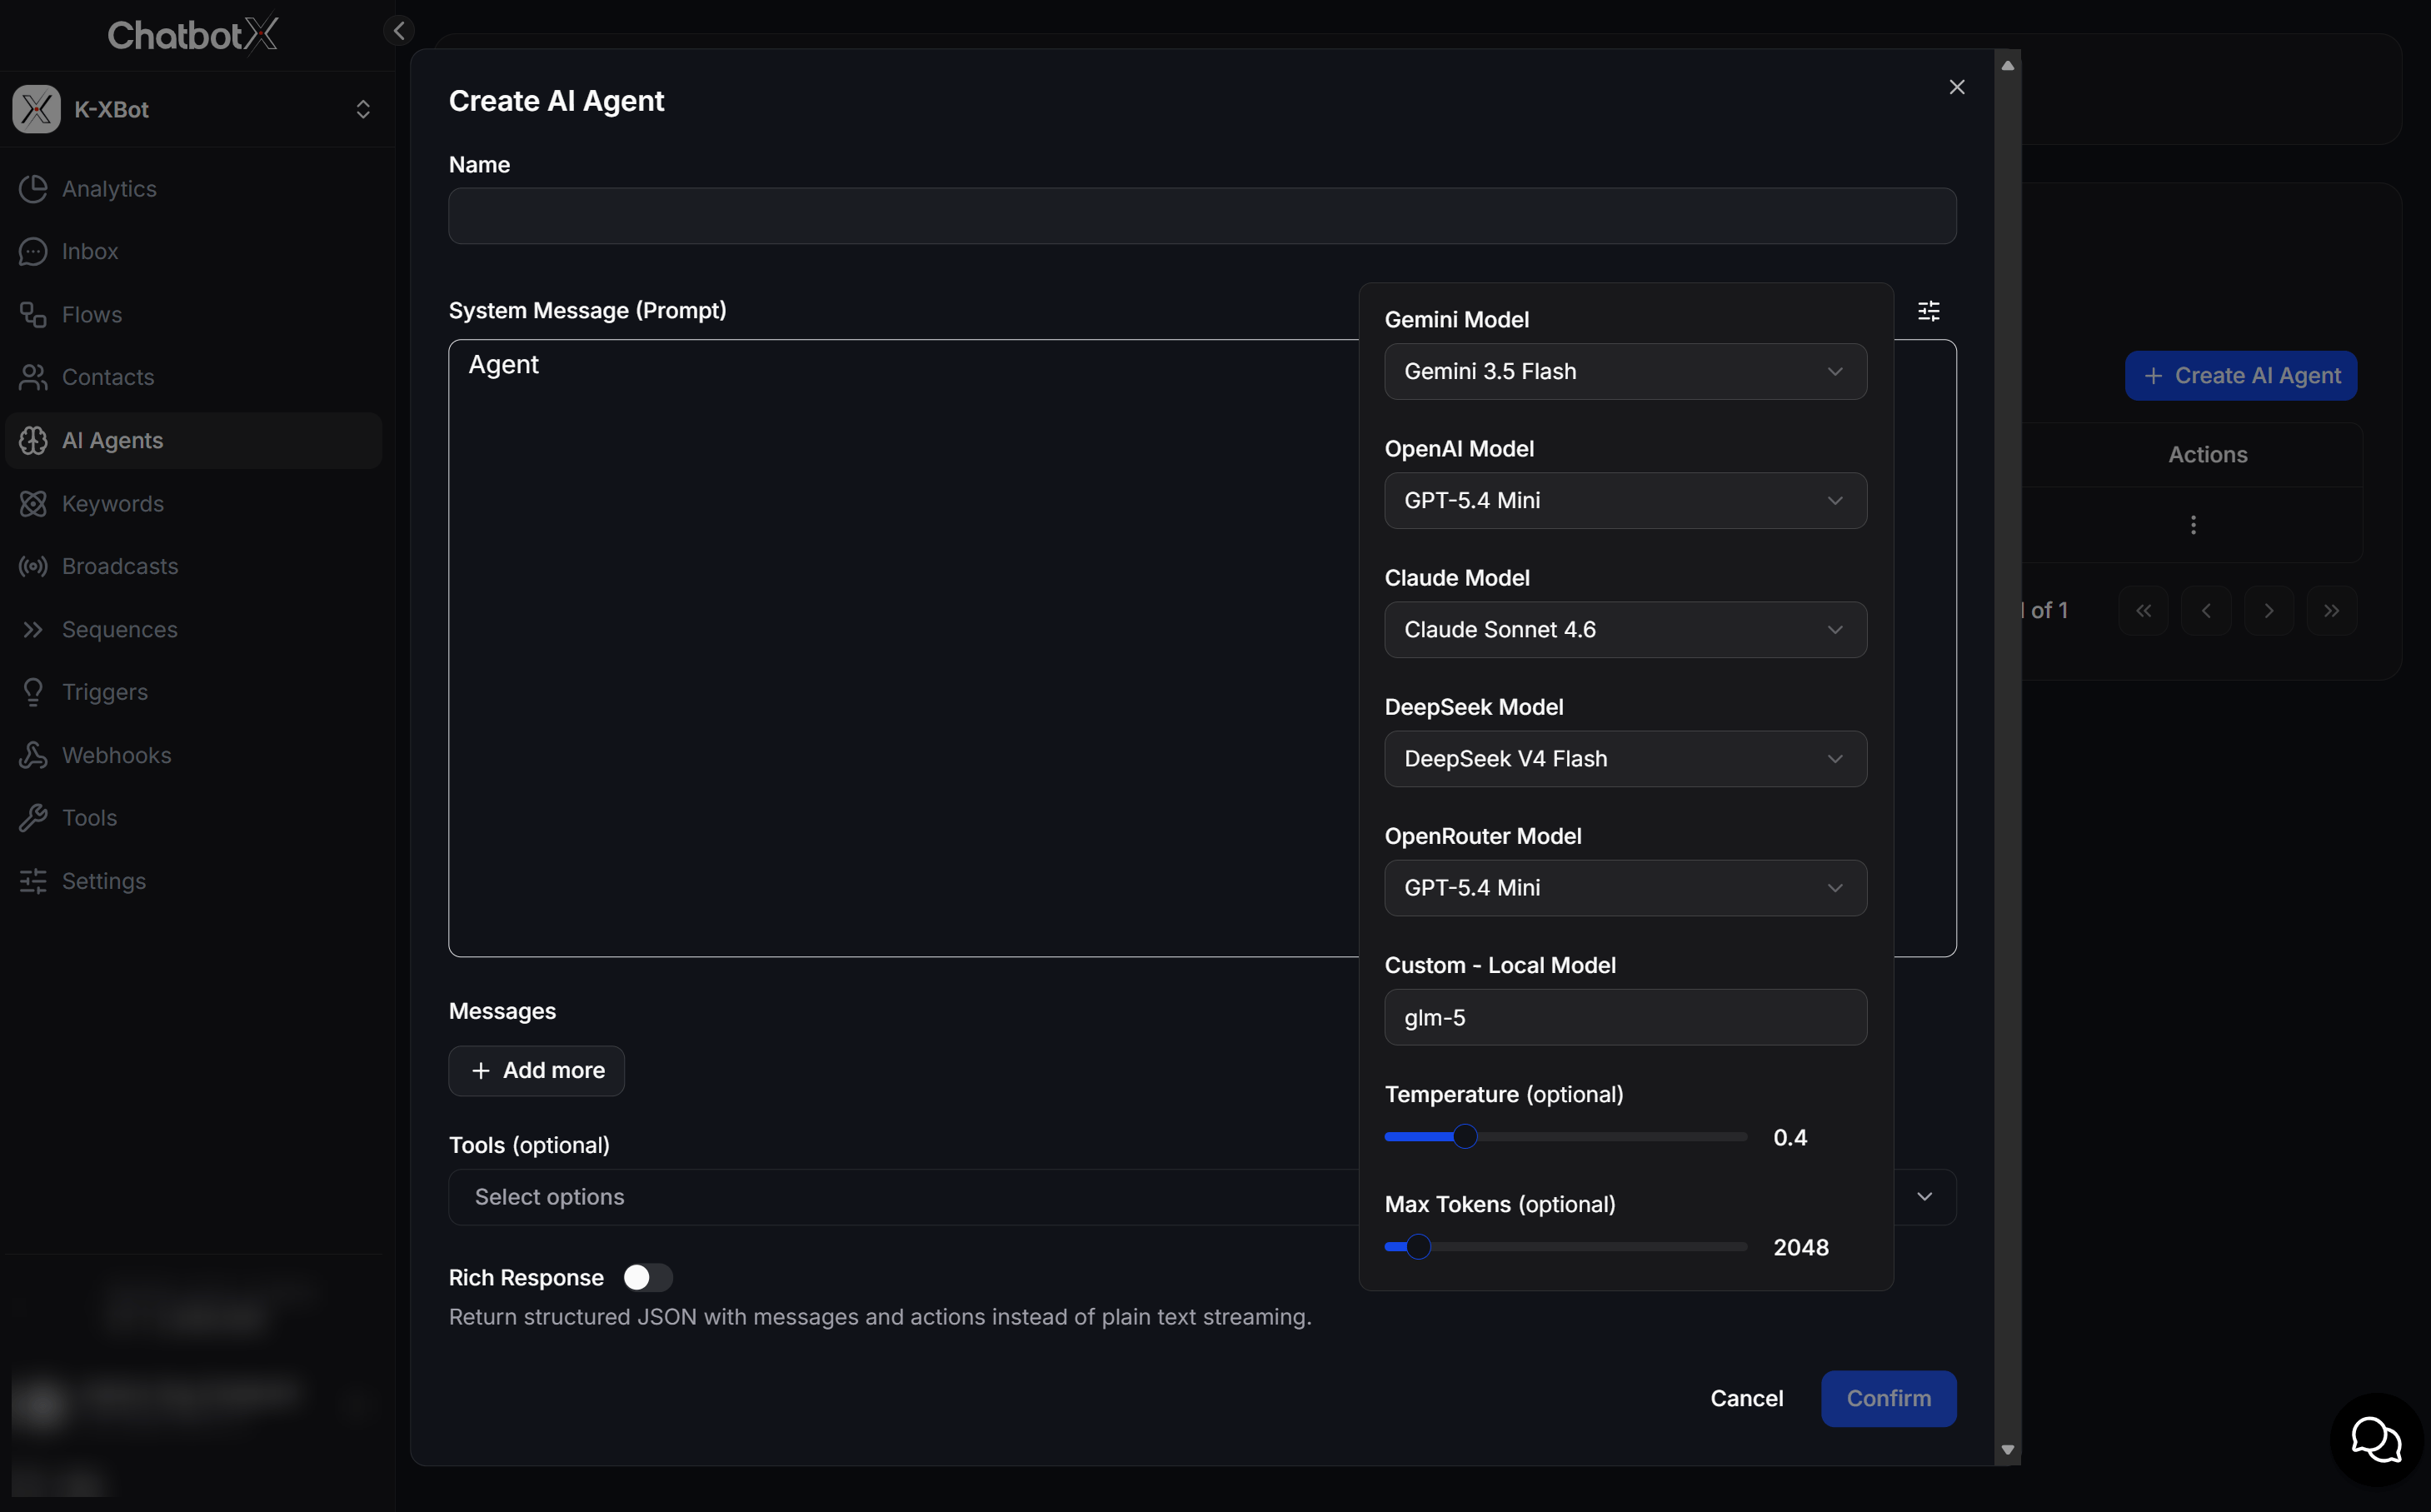2431x1512 pixels.
Task: Click the Flows icon in sidebar
Action: (33, 315)
